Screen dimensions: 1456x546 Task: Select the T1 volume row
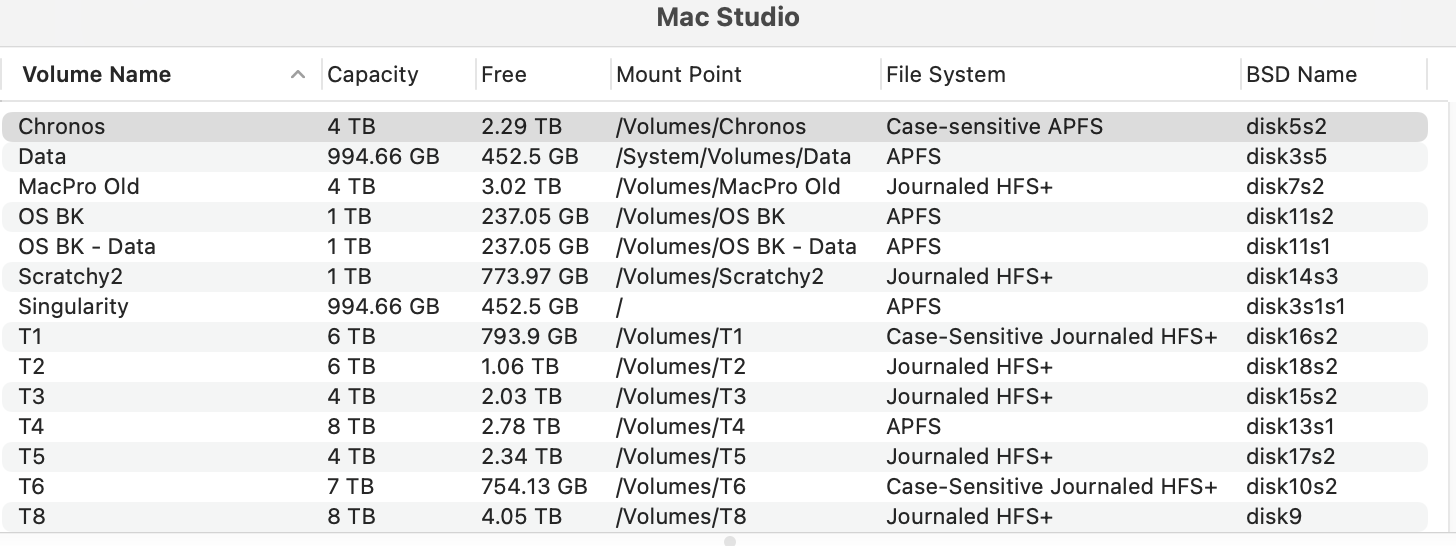coord(31,337)
